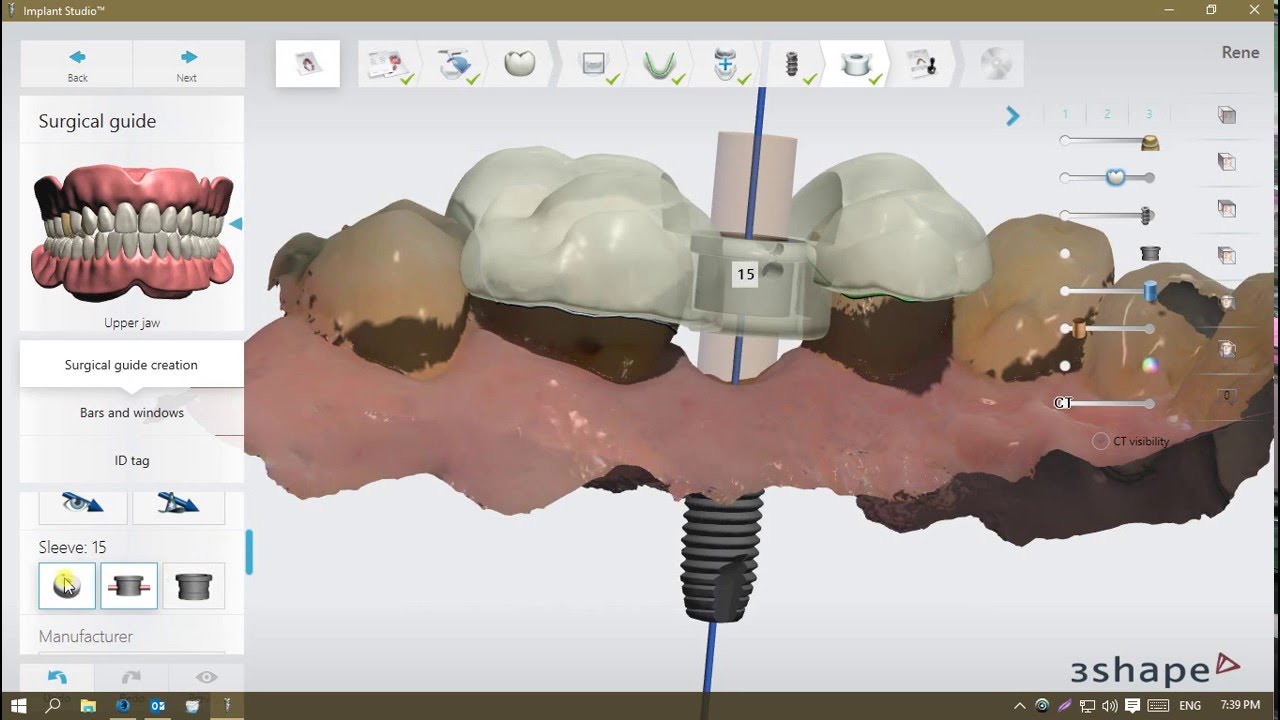The height and width of the screenshot is (720, 1280).
Task: Open the crown design workflow step
Action: point(519,64)
